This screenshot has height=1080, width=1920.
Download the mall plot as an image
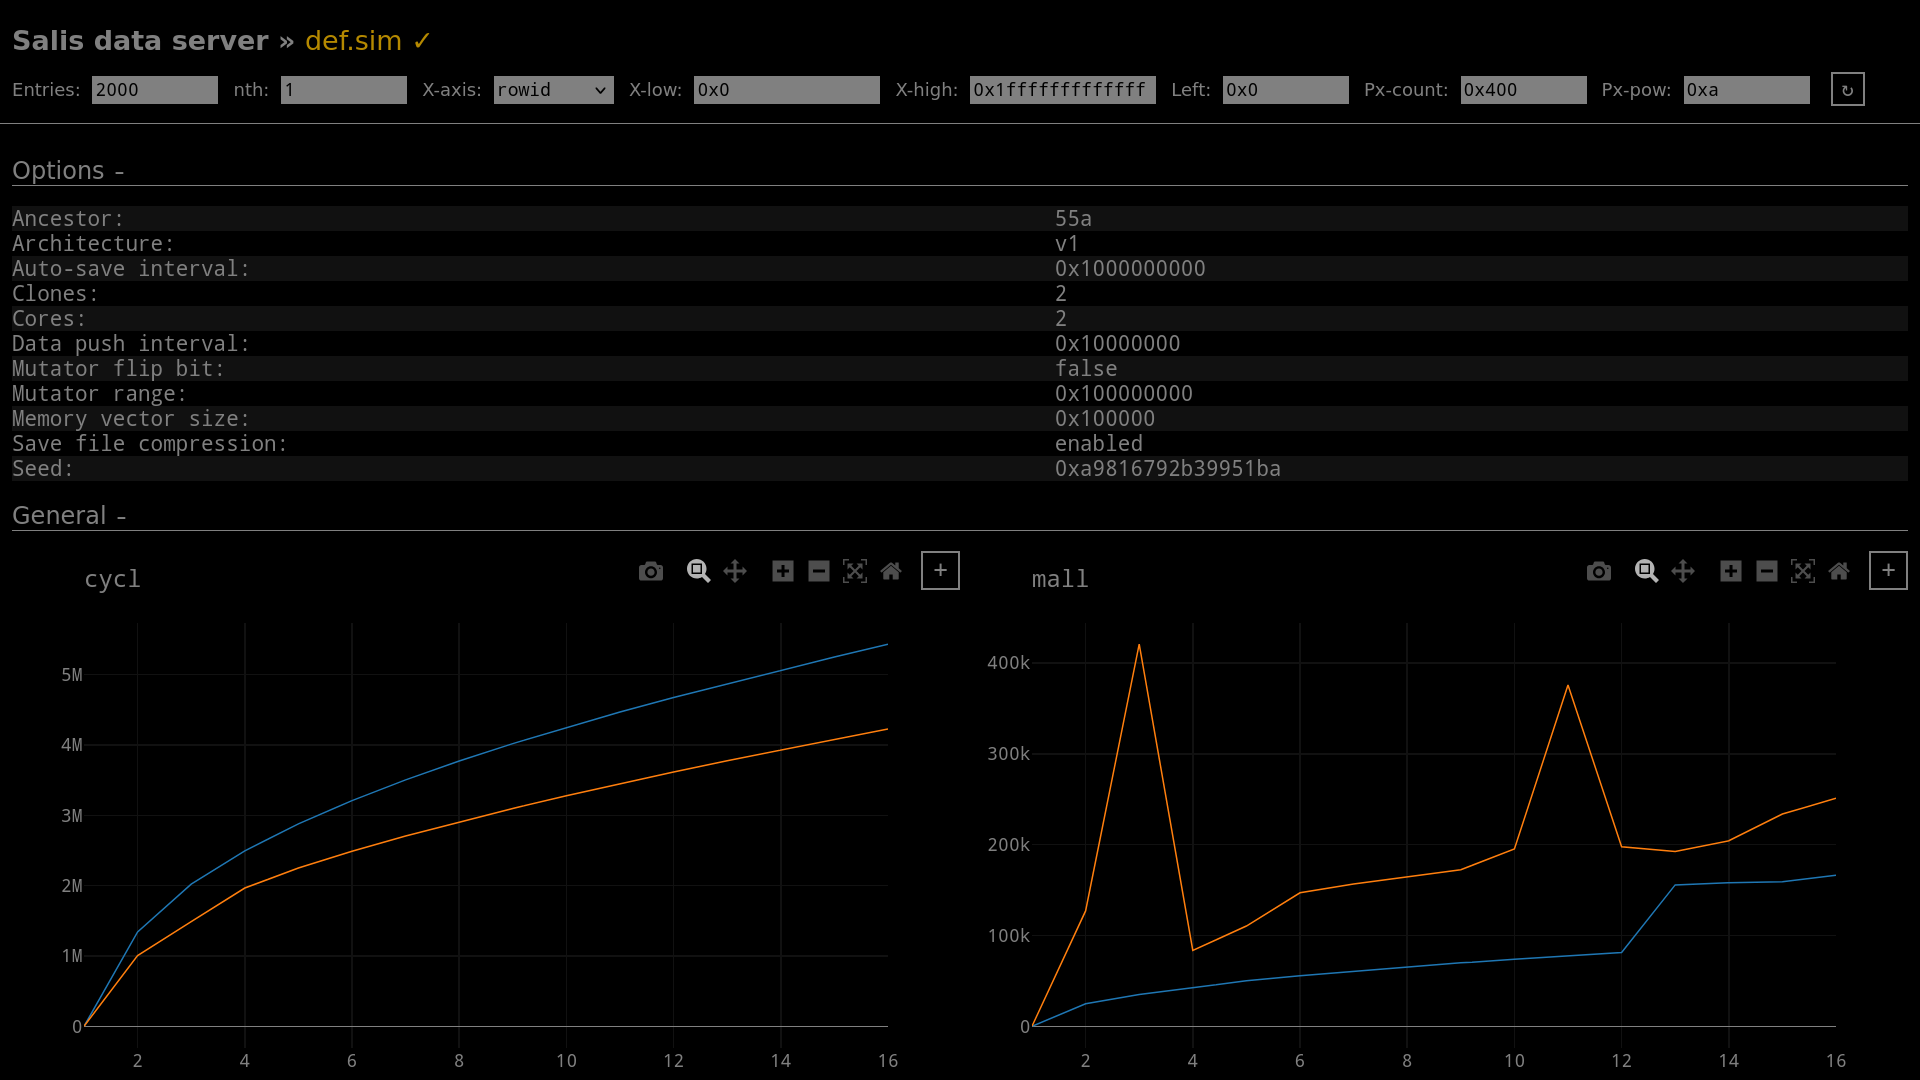(x=1598, y=571)
